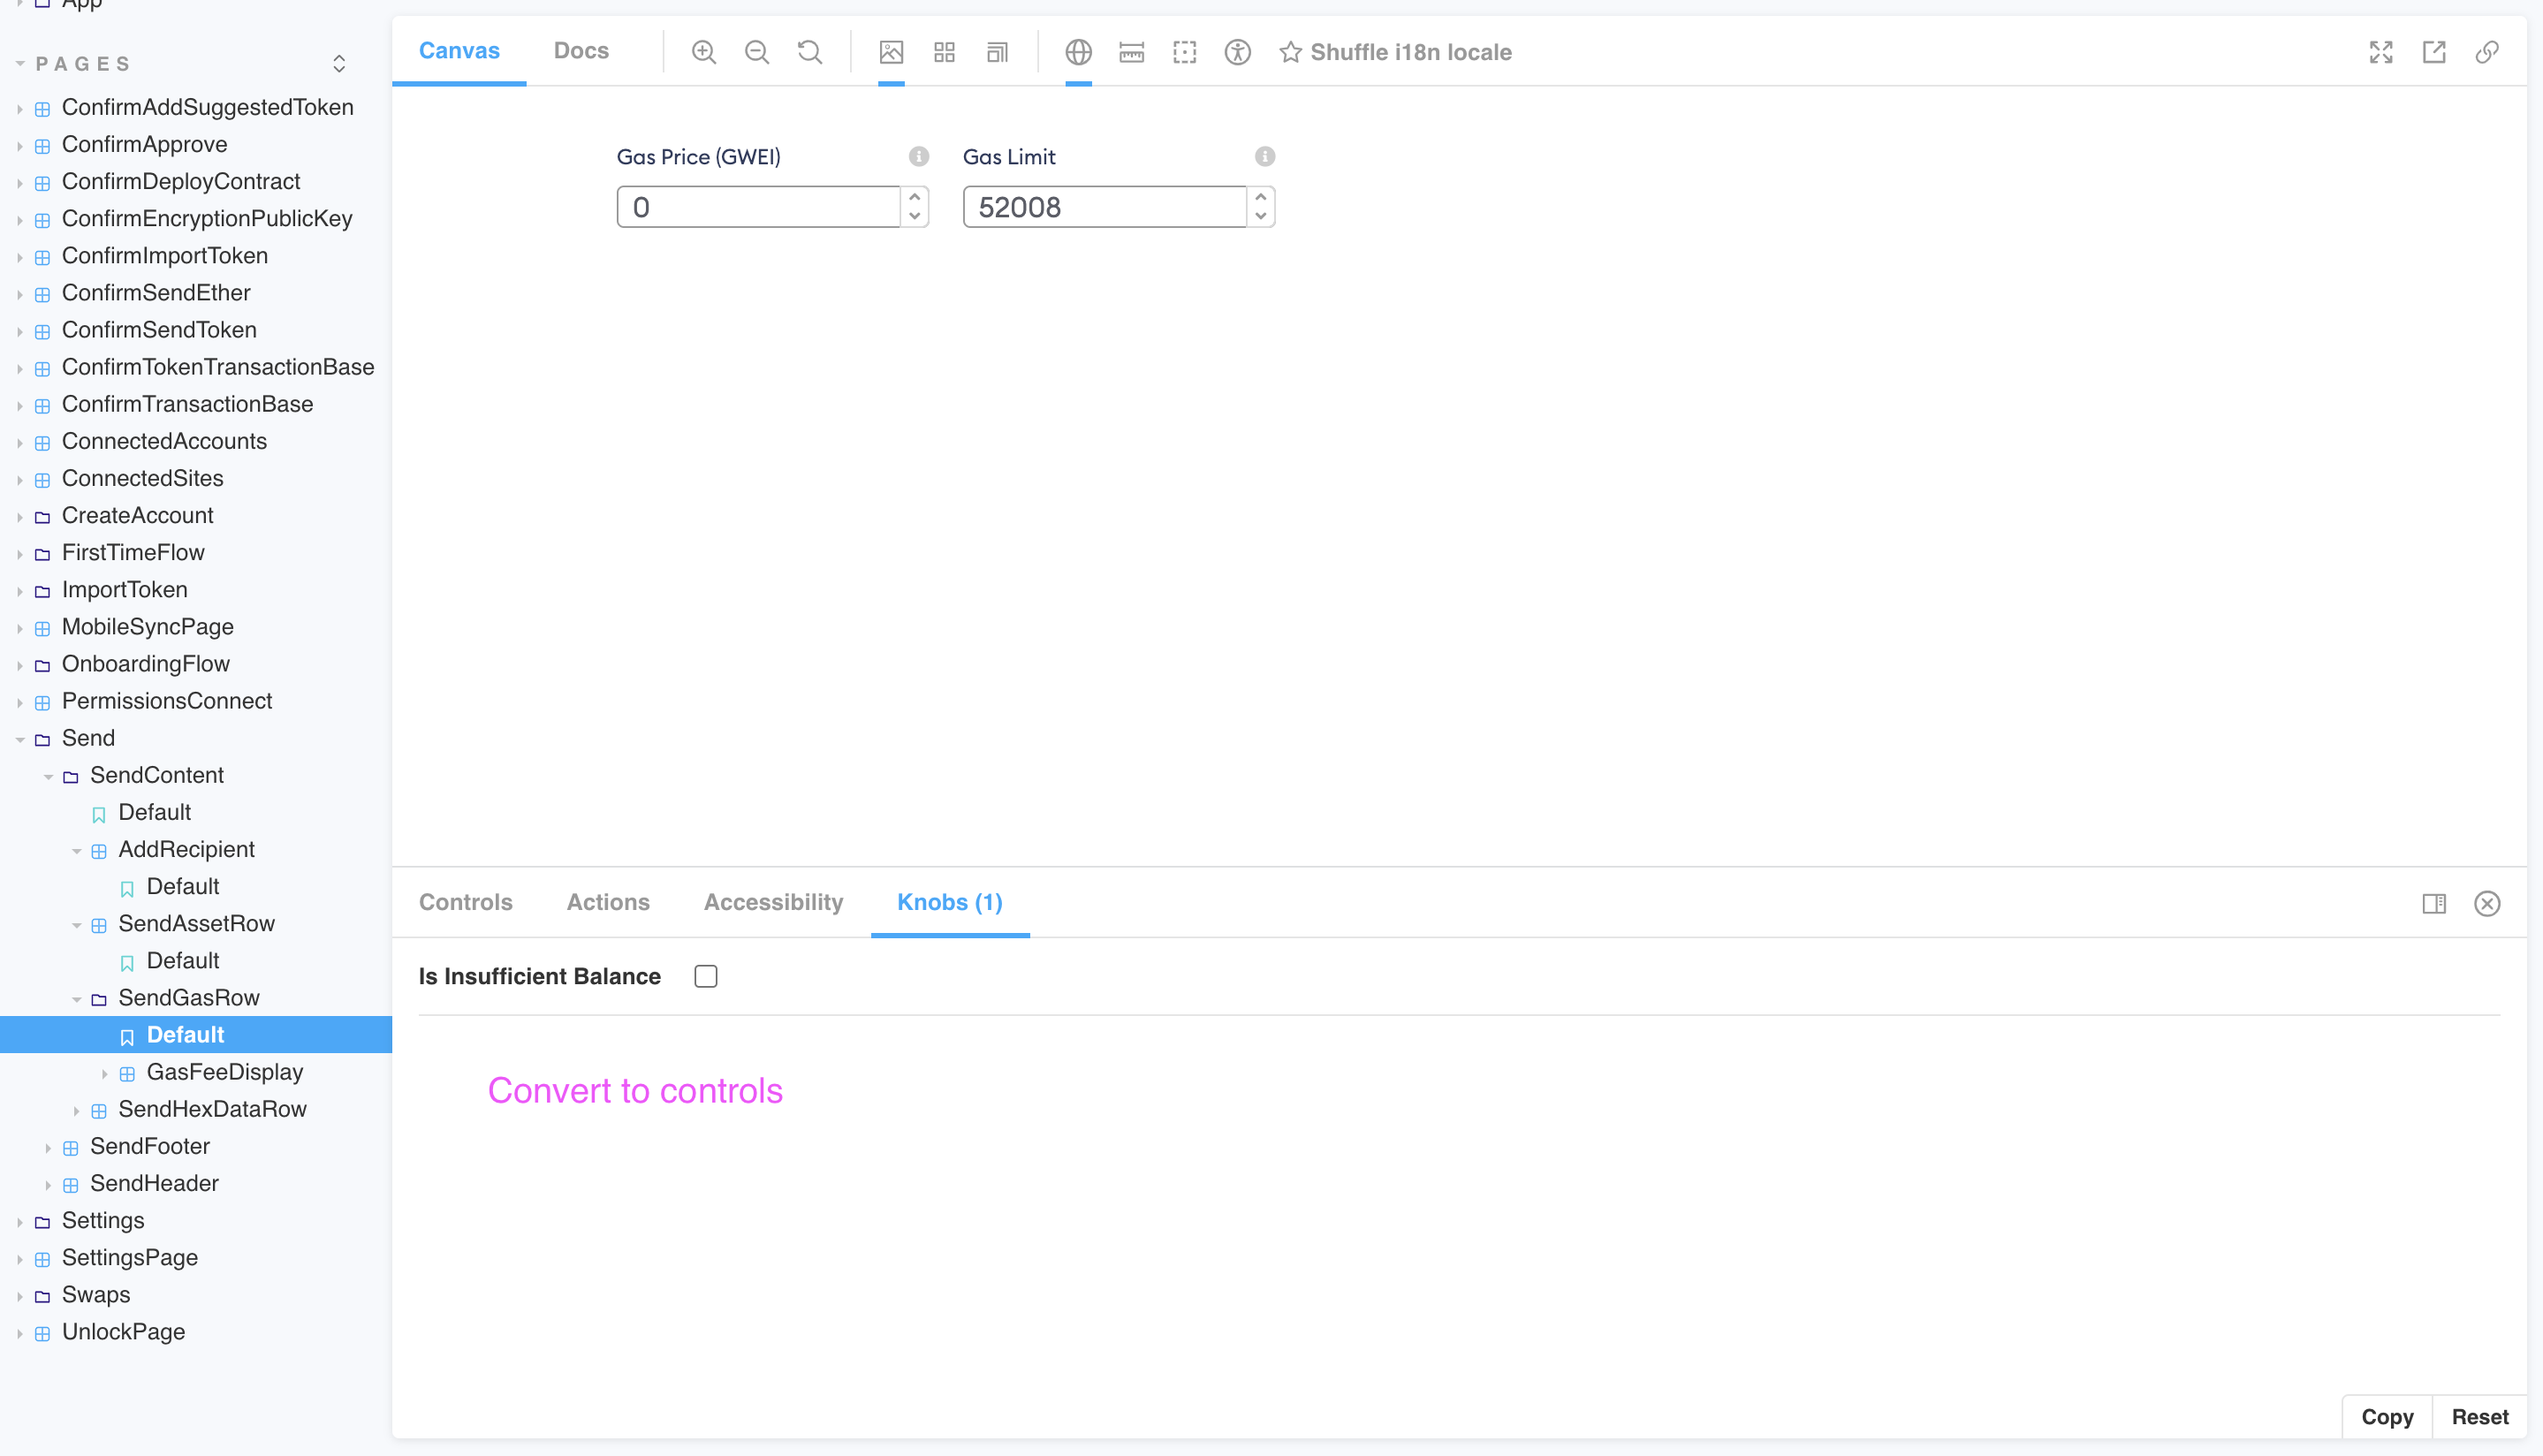Click the Convert to controls link
Screen dimensions: 2543x1456
[x=635, y=1090]
